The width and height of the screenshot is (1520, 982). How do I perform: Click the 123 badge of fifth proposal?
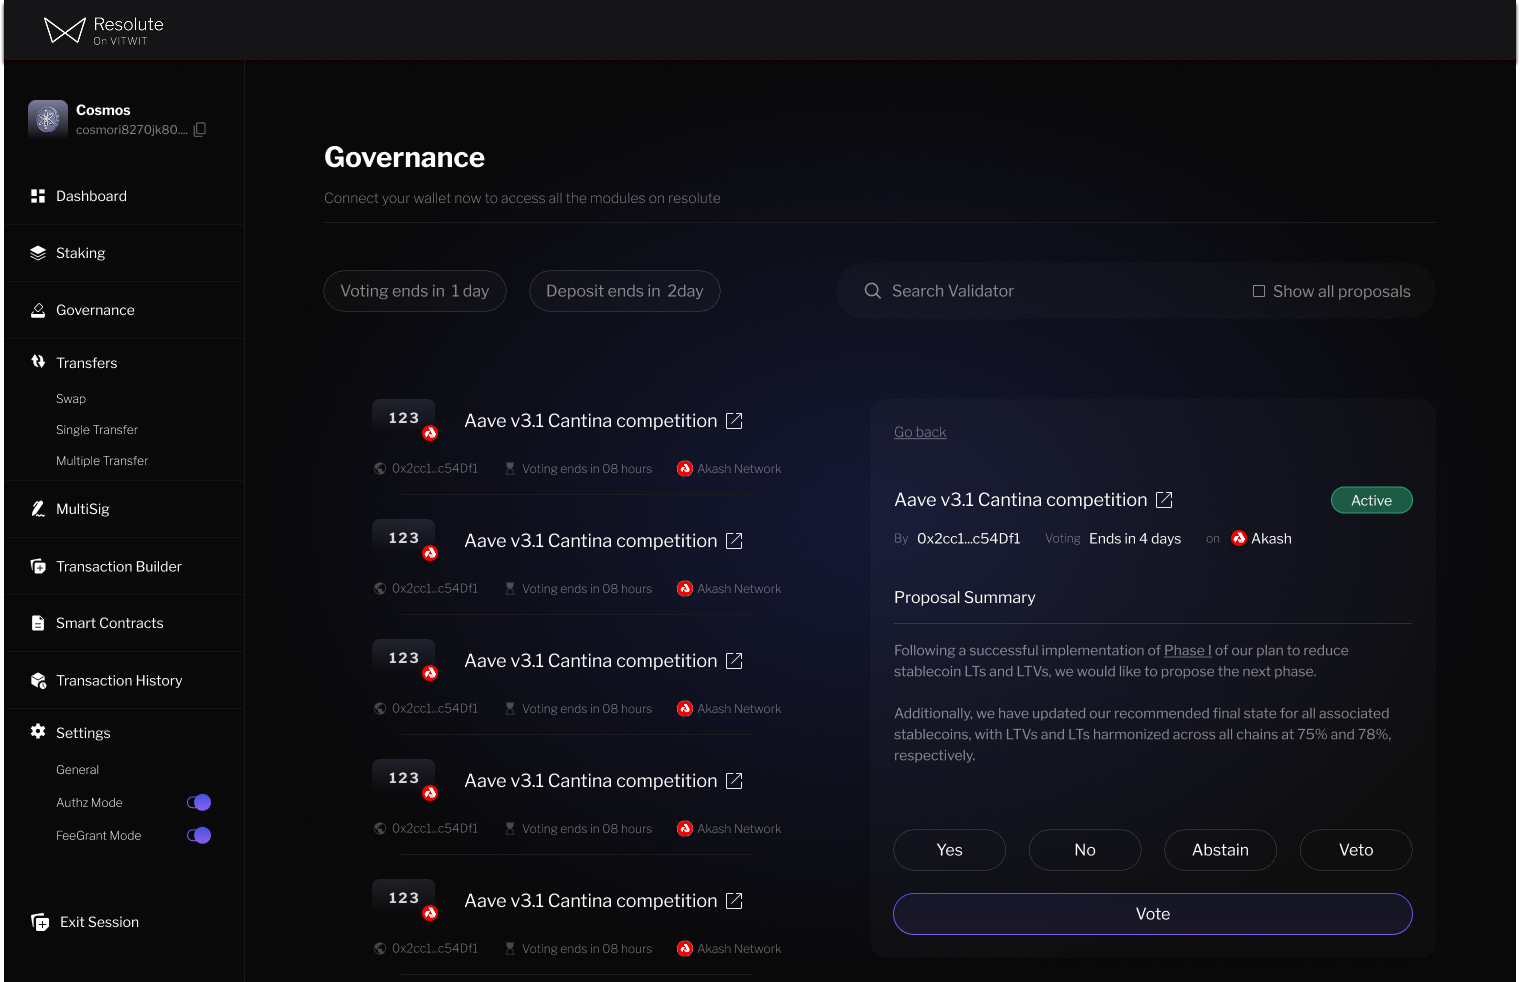pyautogui.click(x=404, y=898)
